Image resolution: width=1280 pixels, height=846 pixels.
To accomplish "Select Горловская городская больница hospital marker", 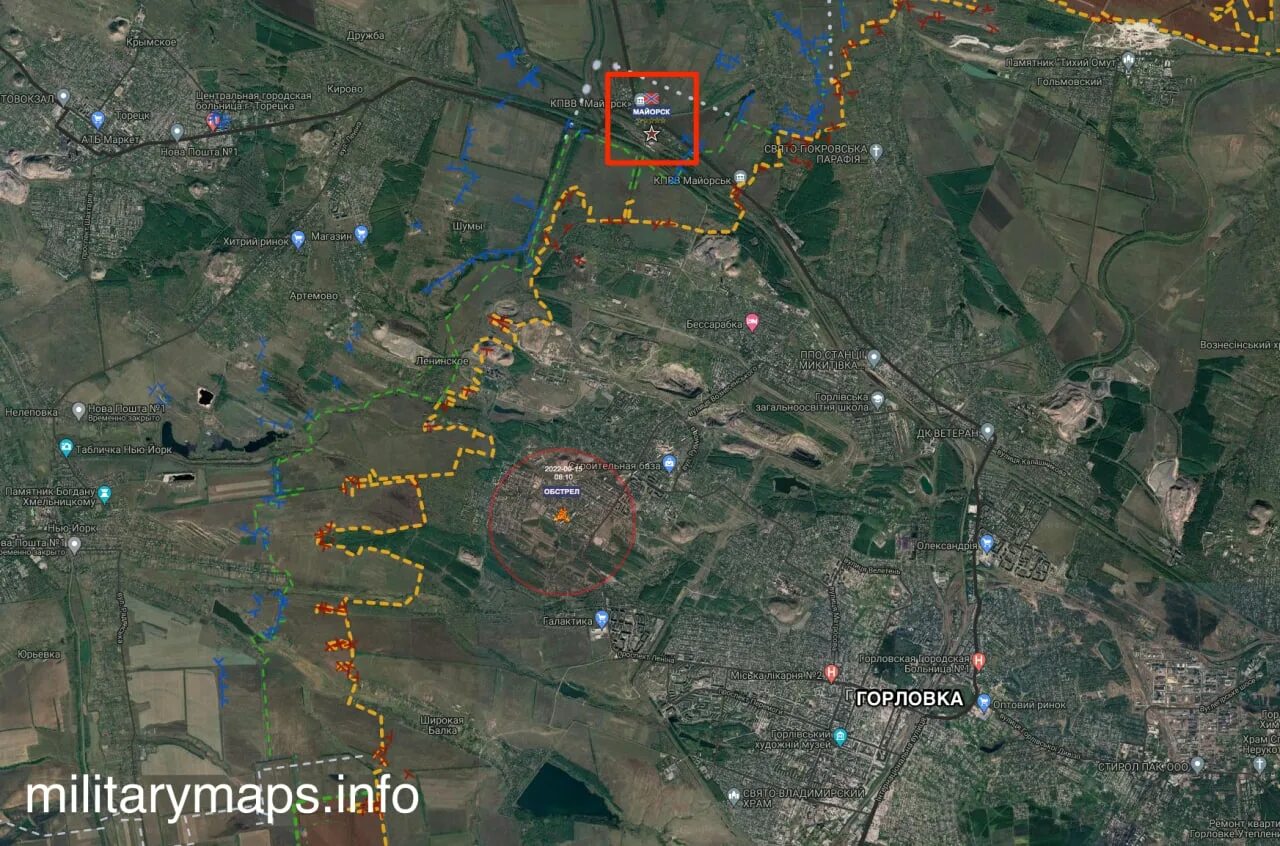I will click(978, 661).
